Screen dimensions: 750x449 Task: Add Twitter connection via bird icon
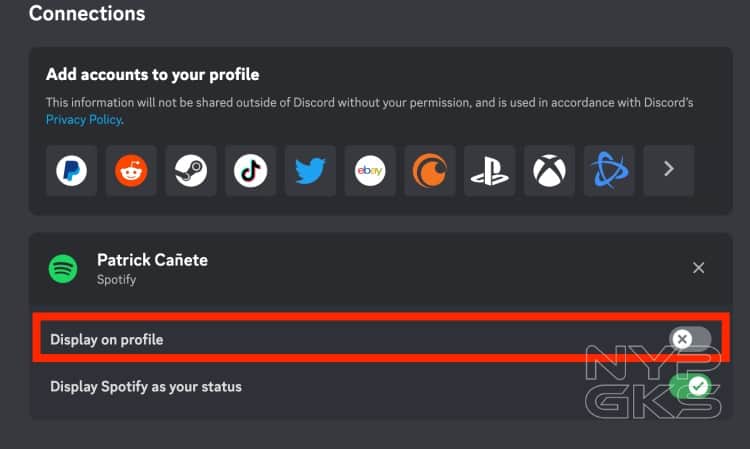pos(310,171)
